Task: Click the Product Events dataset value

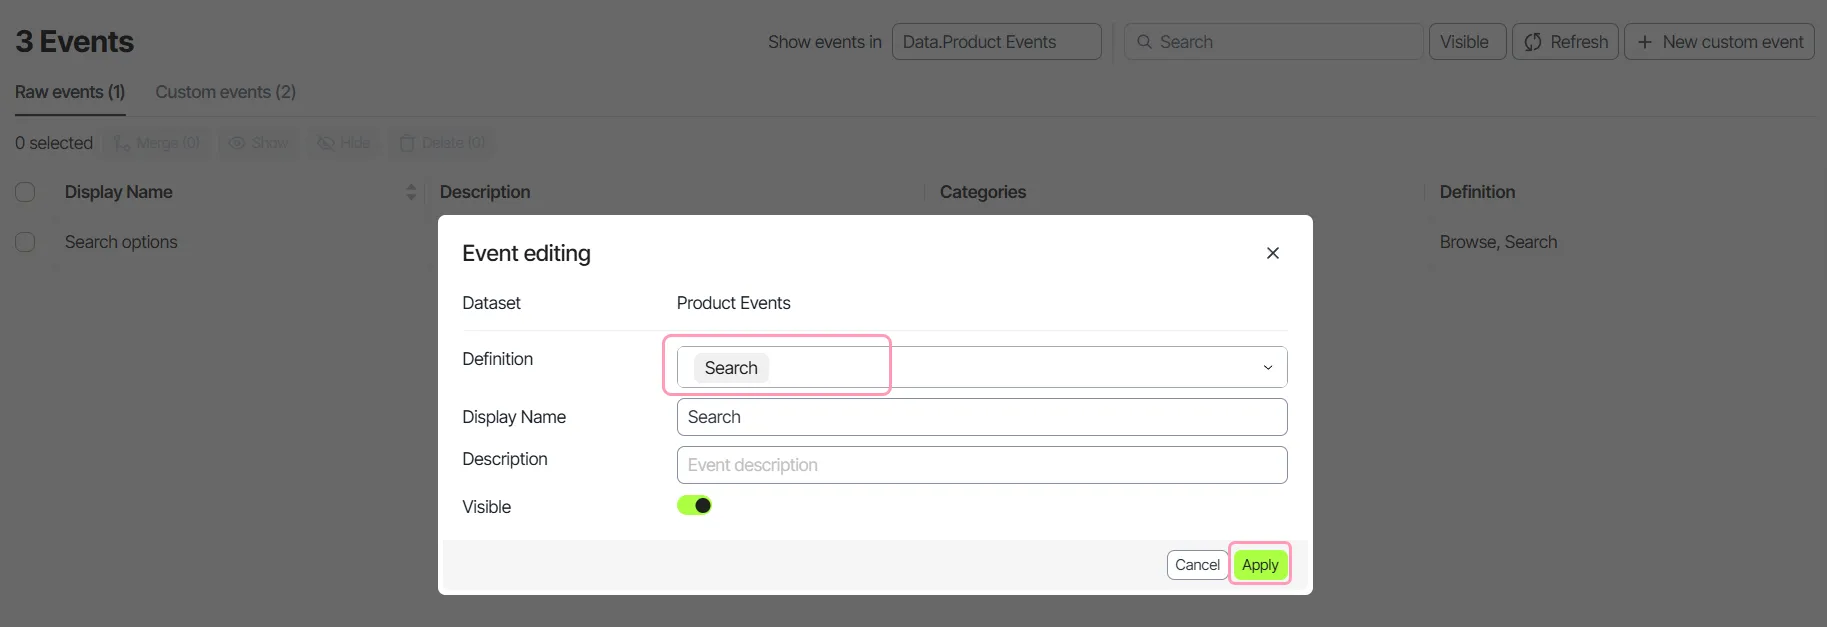Action: click(x=733, y=303)
